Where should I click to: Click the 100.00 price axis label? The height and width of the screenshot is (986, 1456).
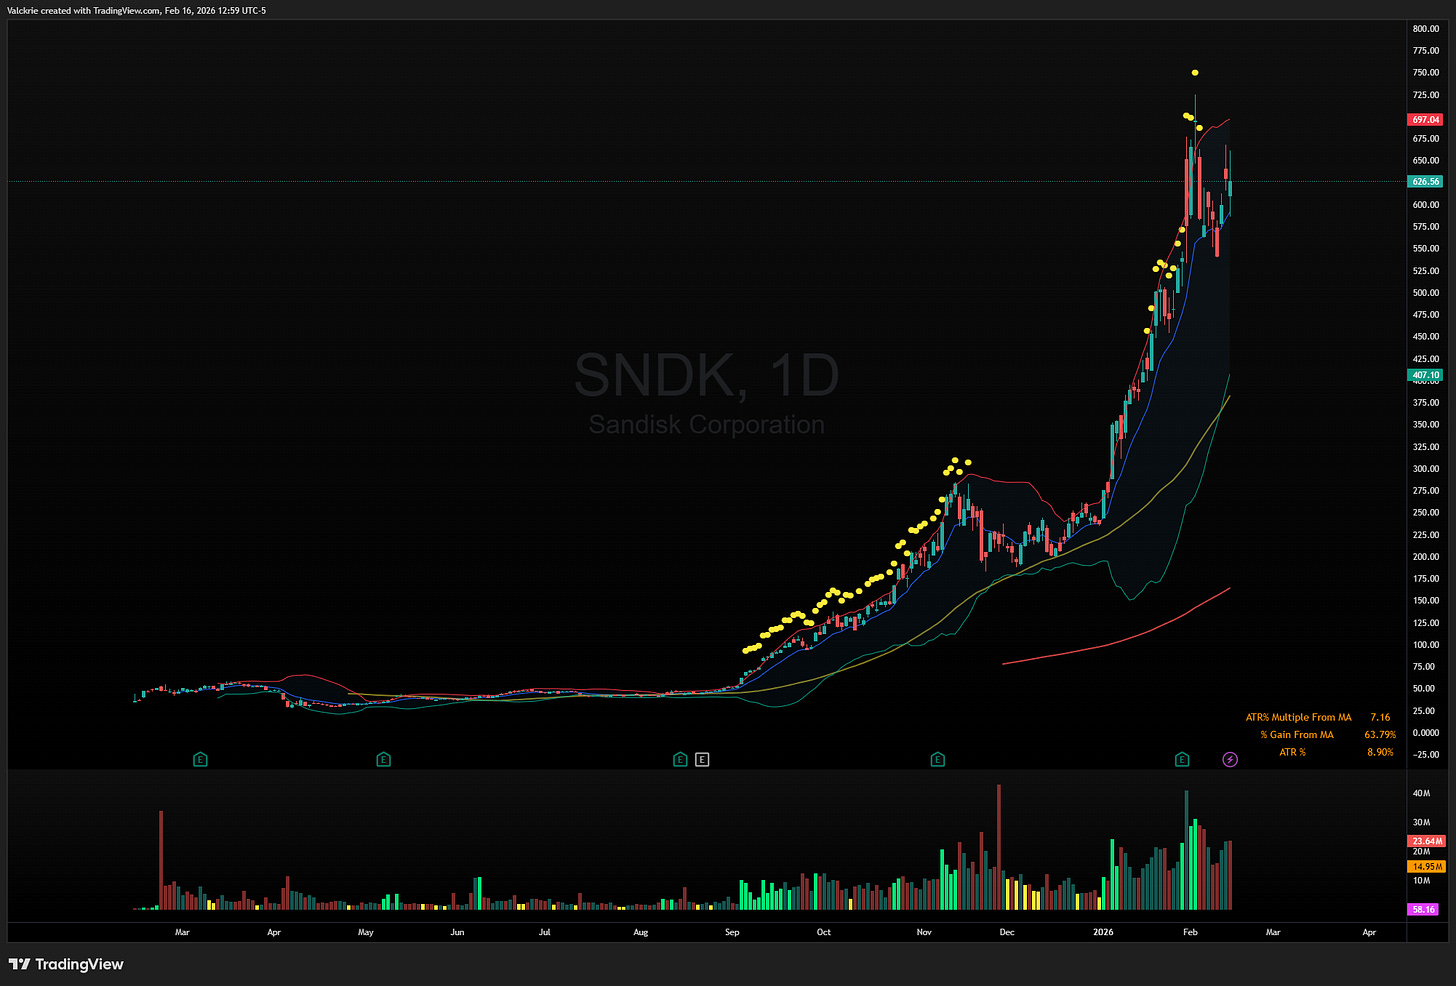point(1426,645)
